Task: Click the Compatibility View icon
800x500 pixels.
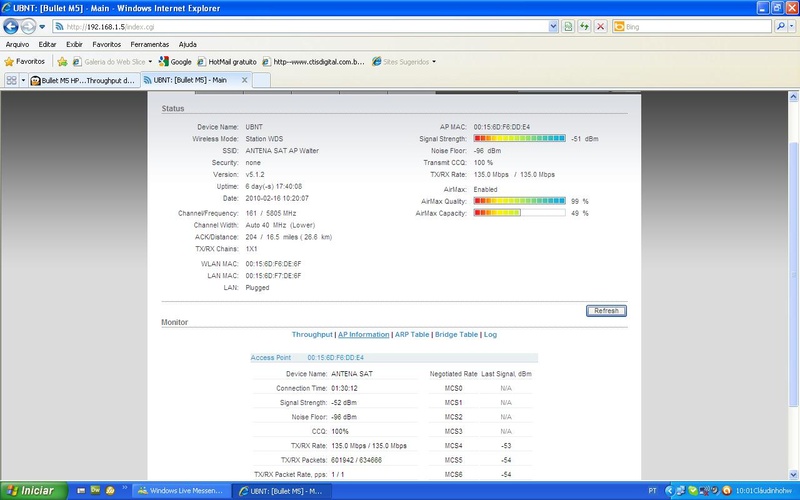Action: pyautogui.click(x=568, y=27)
